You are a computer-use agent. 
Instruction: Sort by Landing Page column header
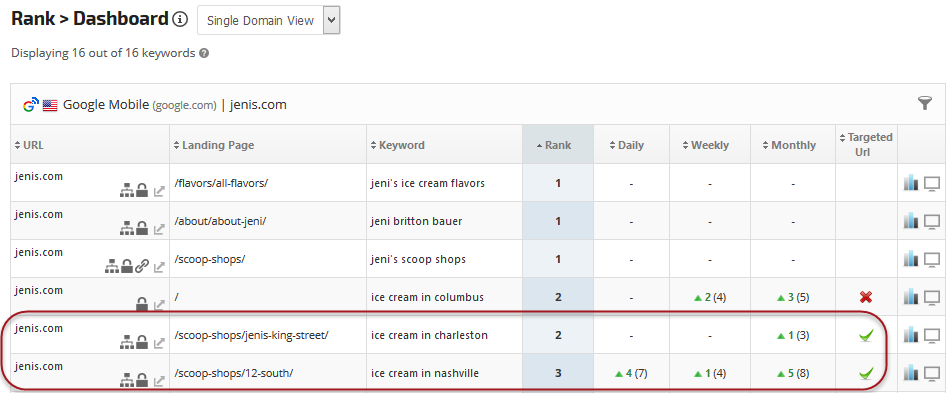click(x=214, y=145)
